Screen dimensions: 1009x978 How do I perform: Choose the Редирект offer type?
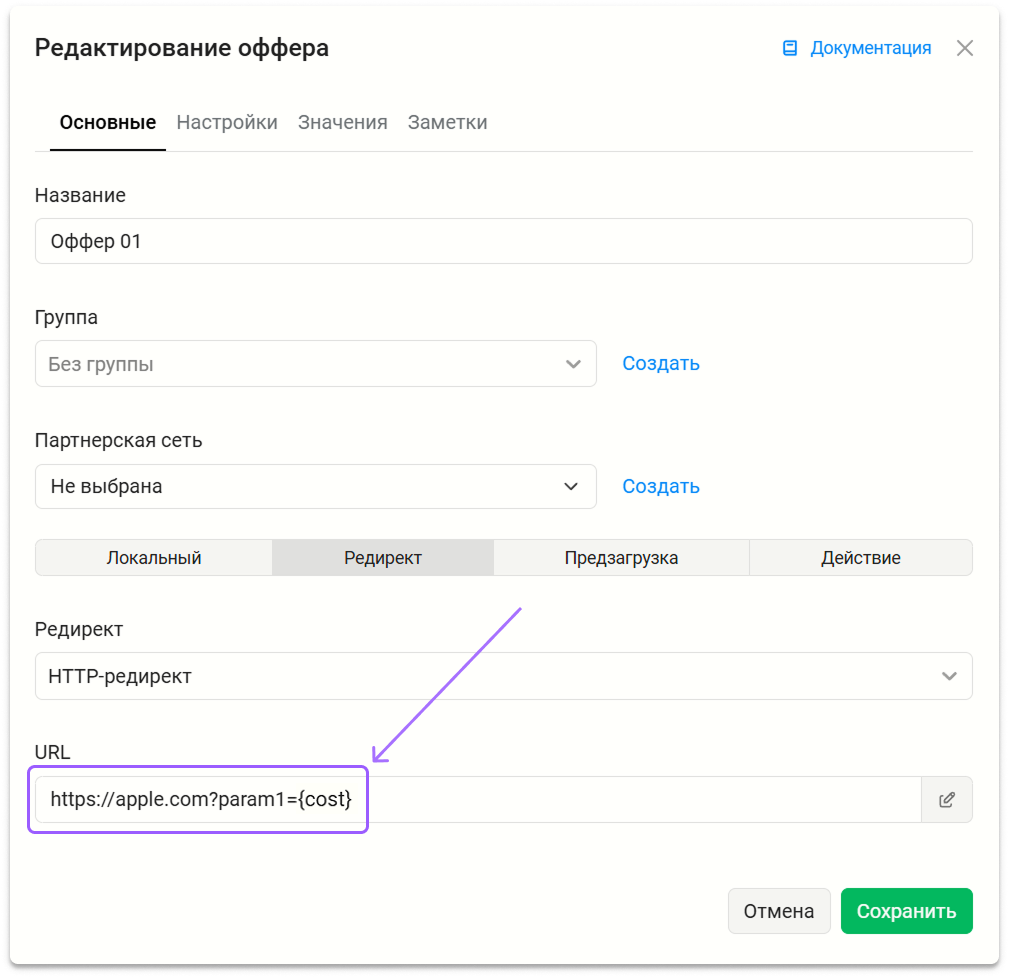383,558
